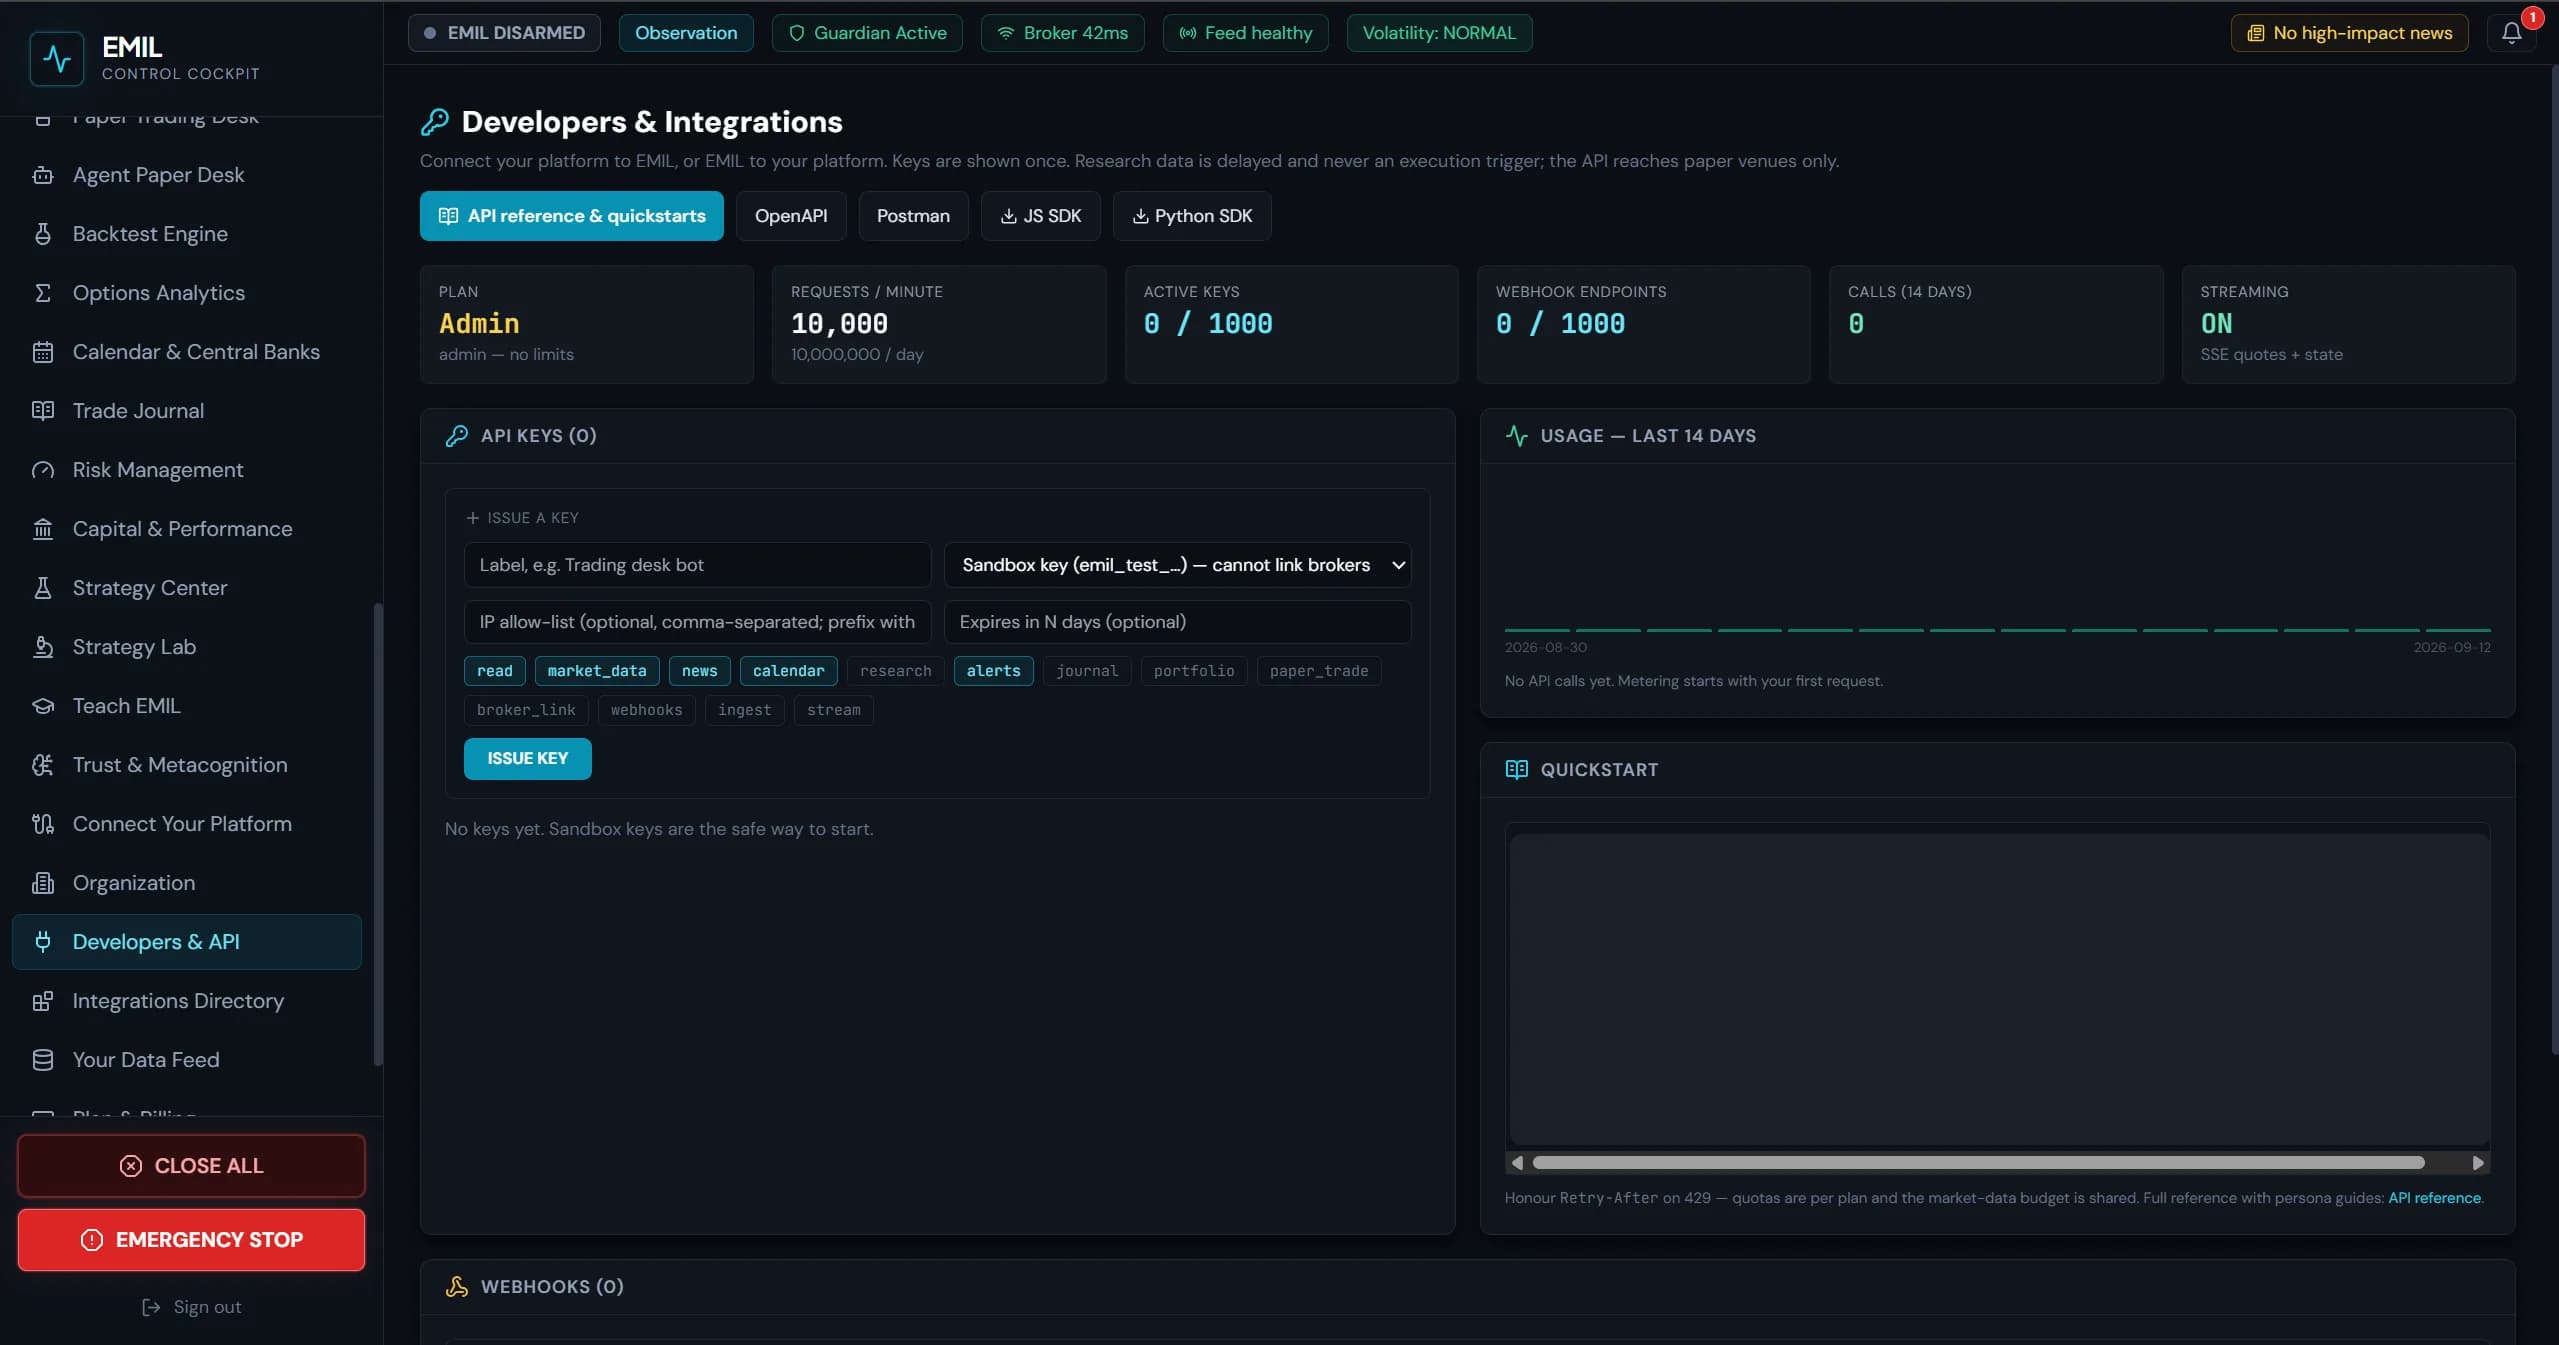Click the quickstart horizontal scrollbar thumb

click(x=1977, y=1163)
